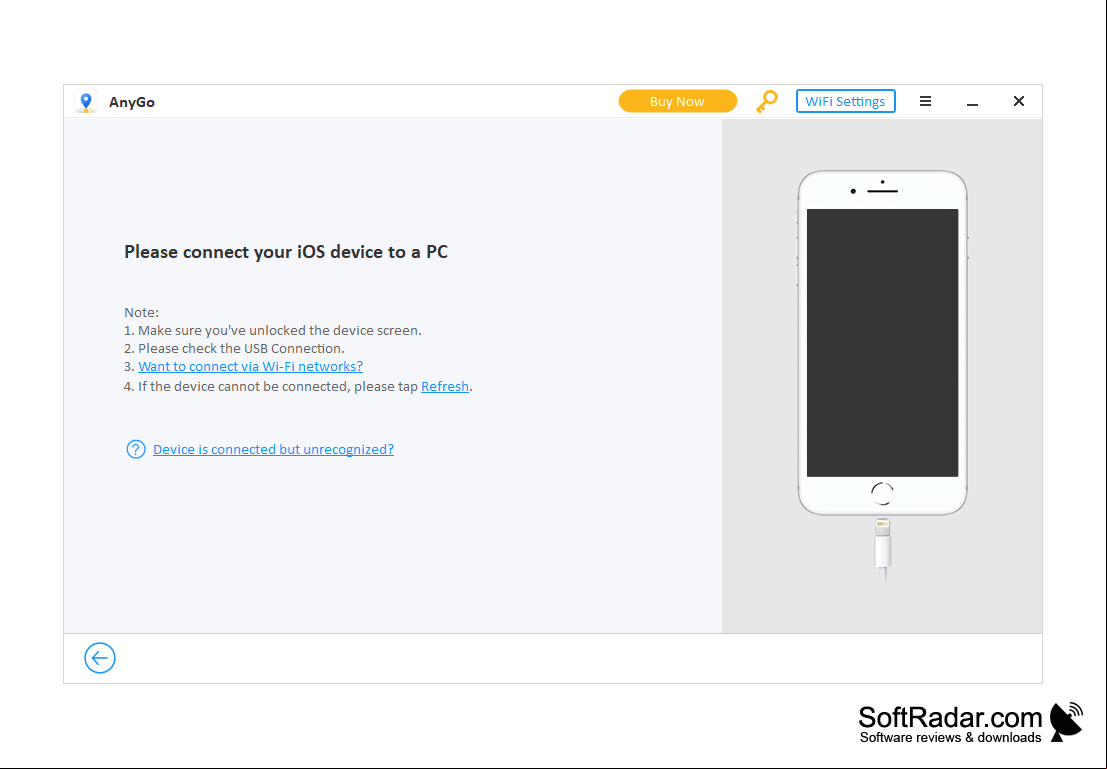Screen dimensions: 1107x769
Task: Click "Please connect your iOS device" heading
Action: pos(286,252)
